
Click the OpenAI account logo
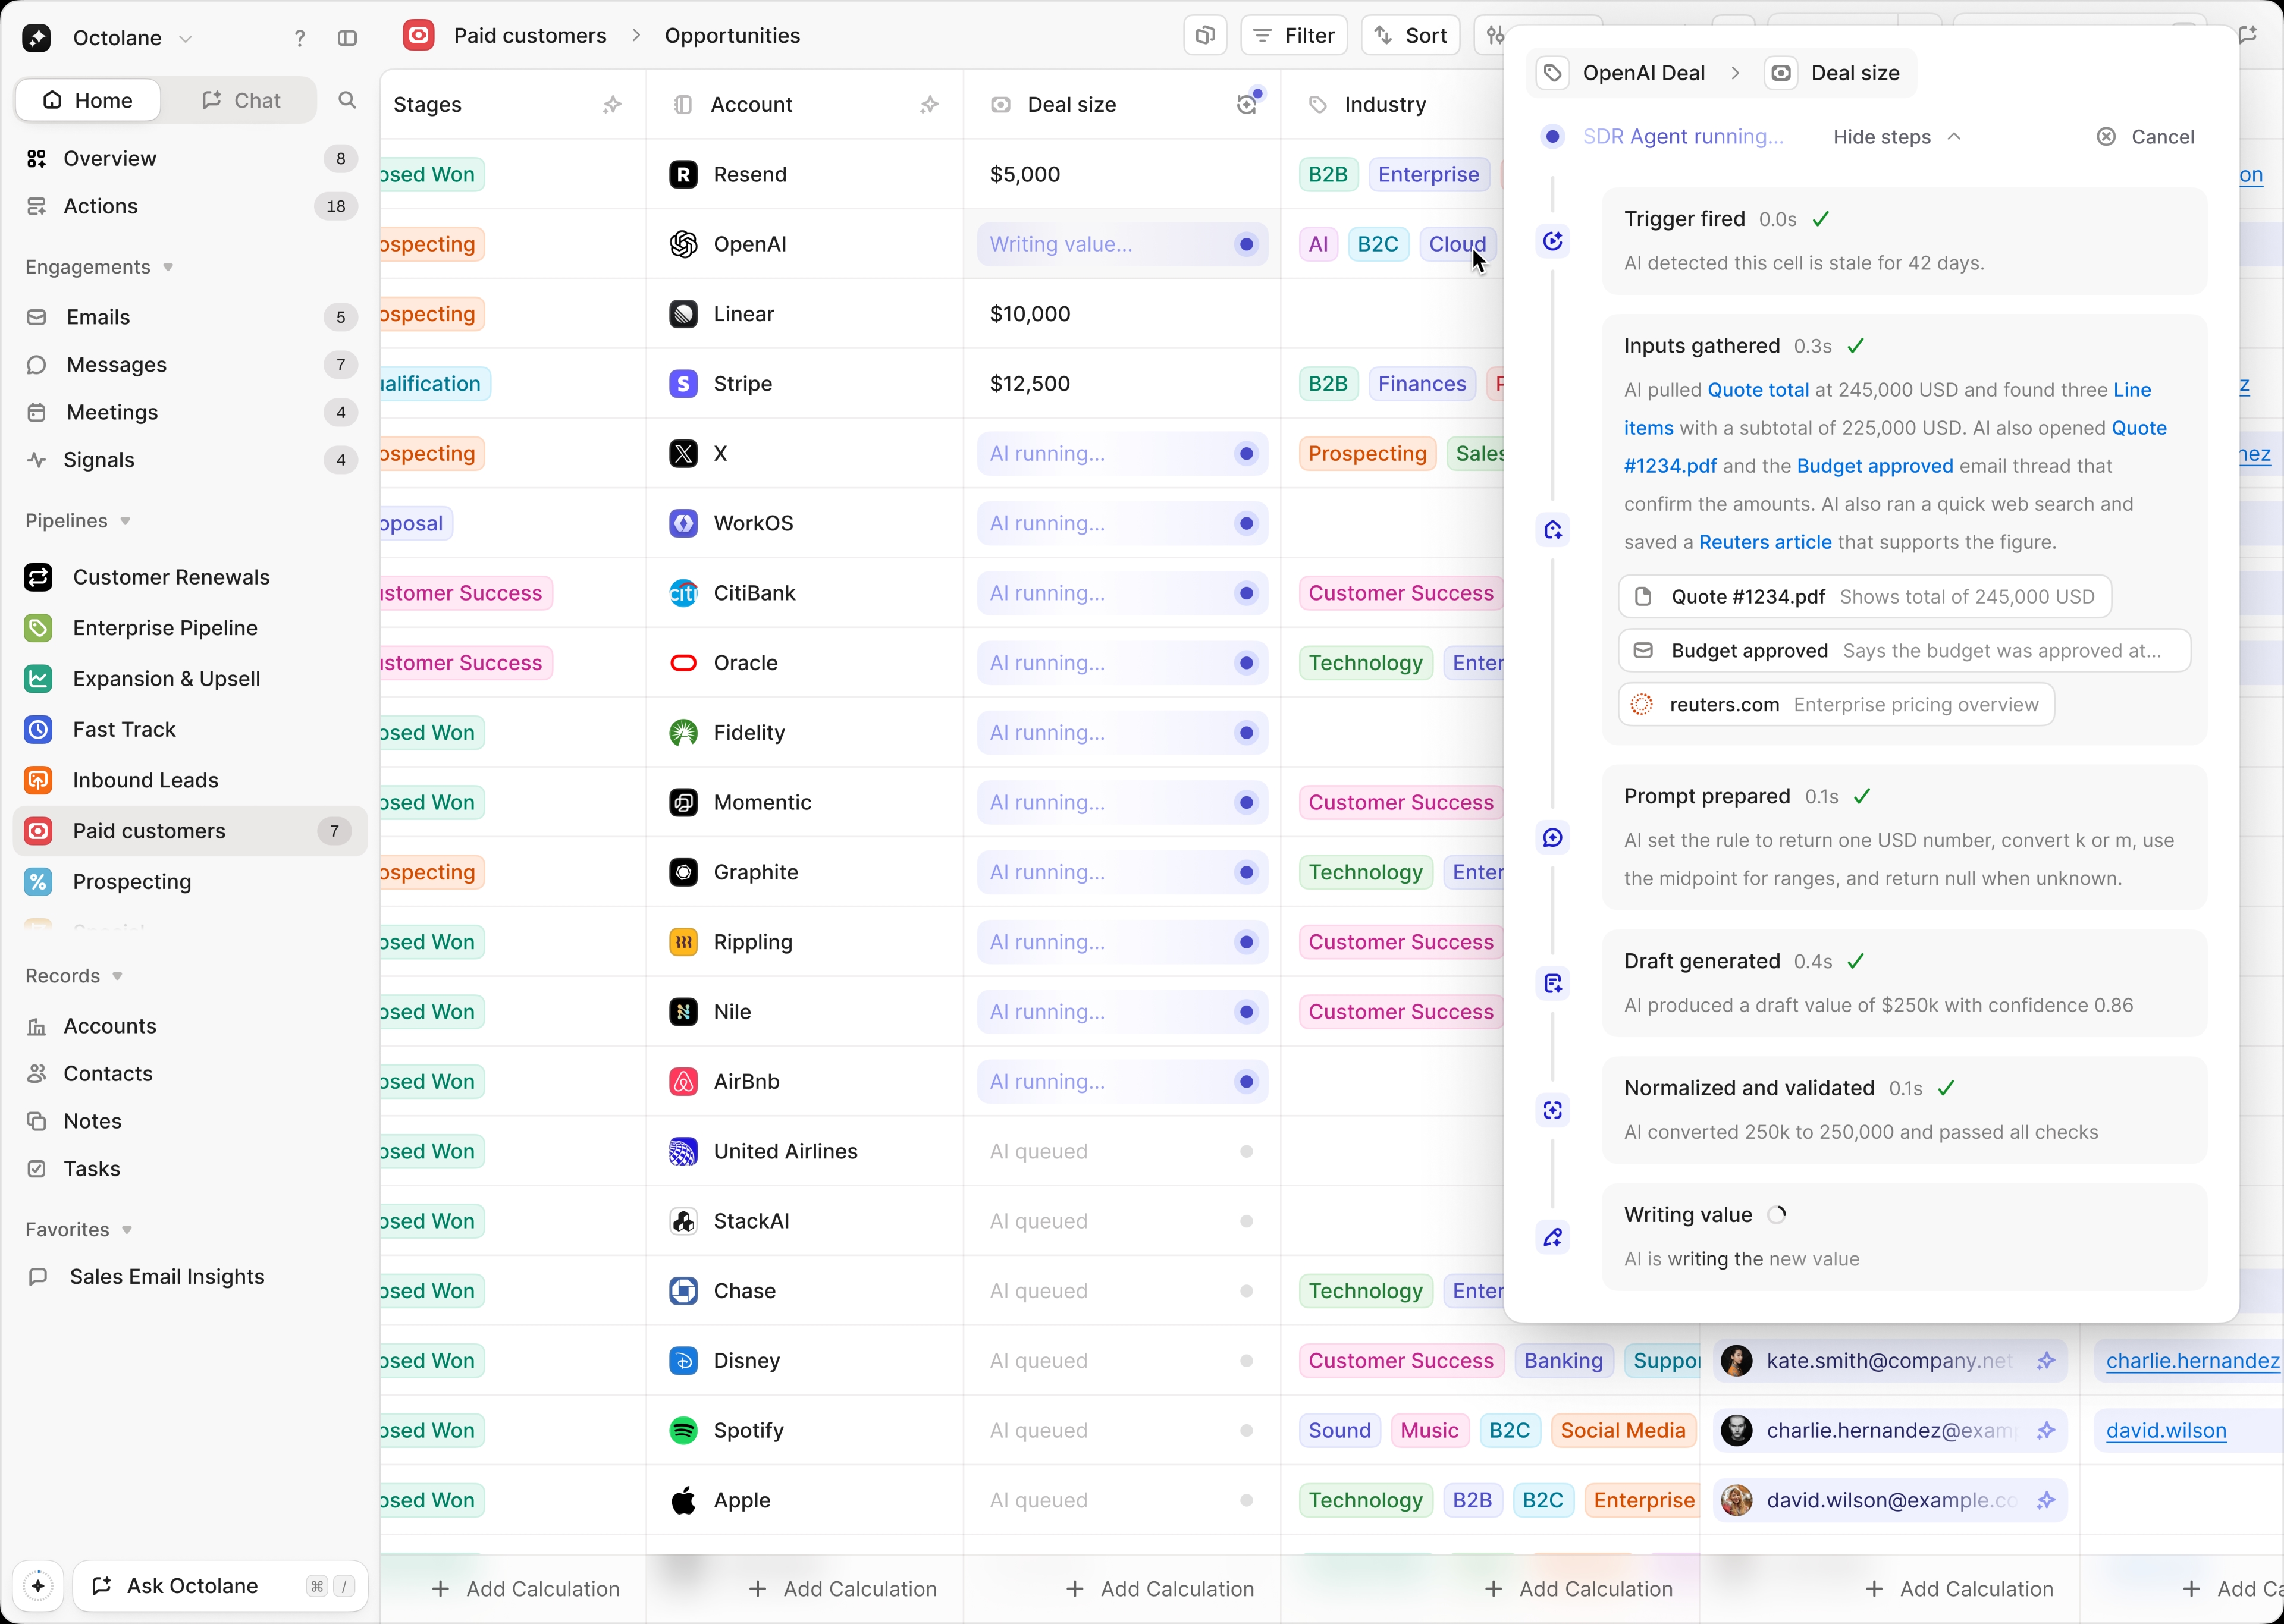(683, 245)
